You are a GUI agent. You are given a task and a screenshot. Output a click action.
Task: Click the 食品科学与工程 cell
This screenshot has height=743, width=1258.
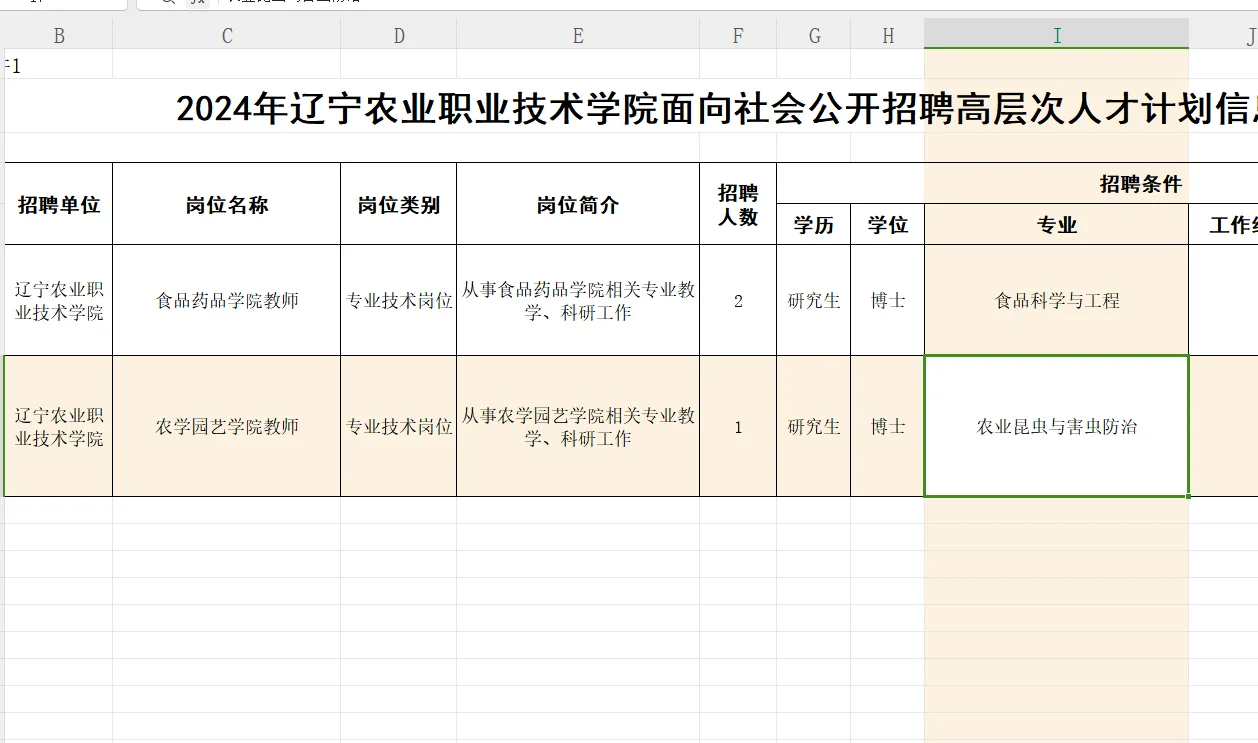point(1057,300)
